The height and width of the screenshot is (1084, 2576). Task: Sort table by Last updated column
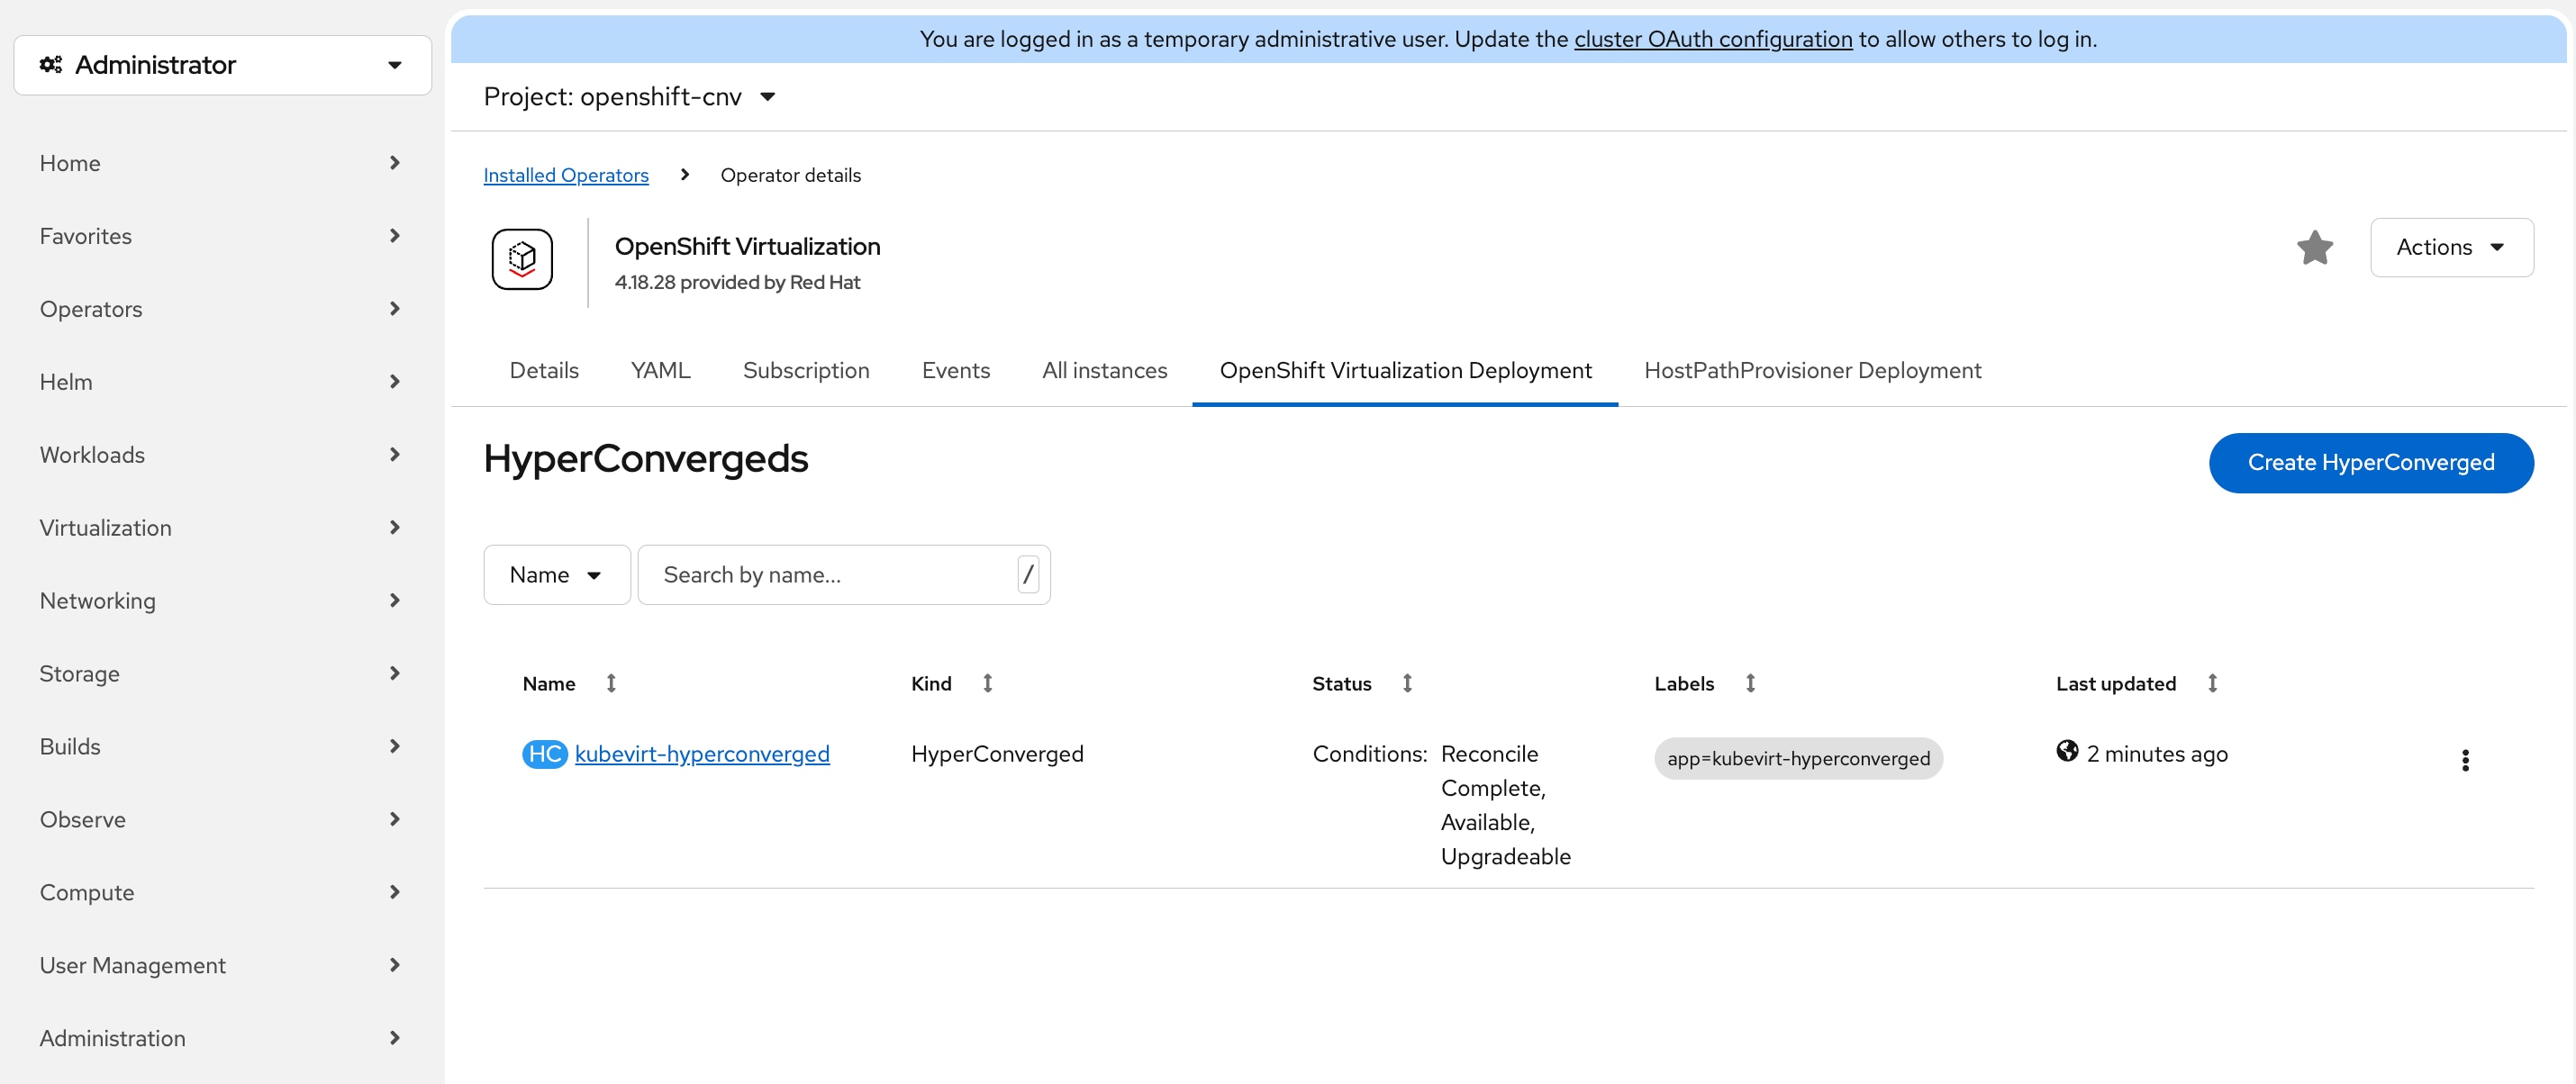tap(2212, 683)
